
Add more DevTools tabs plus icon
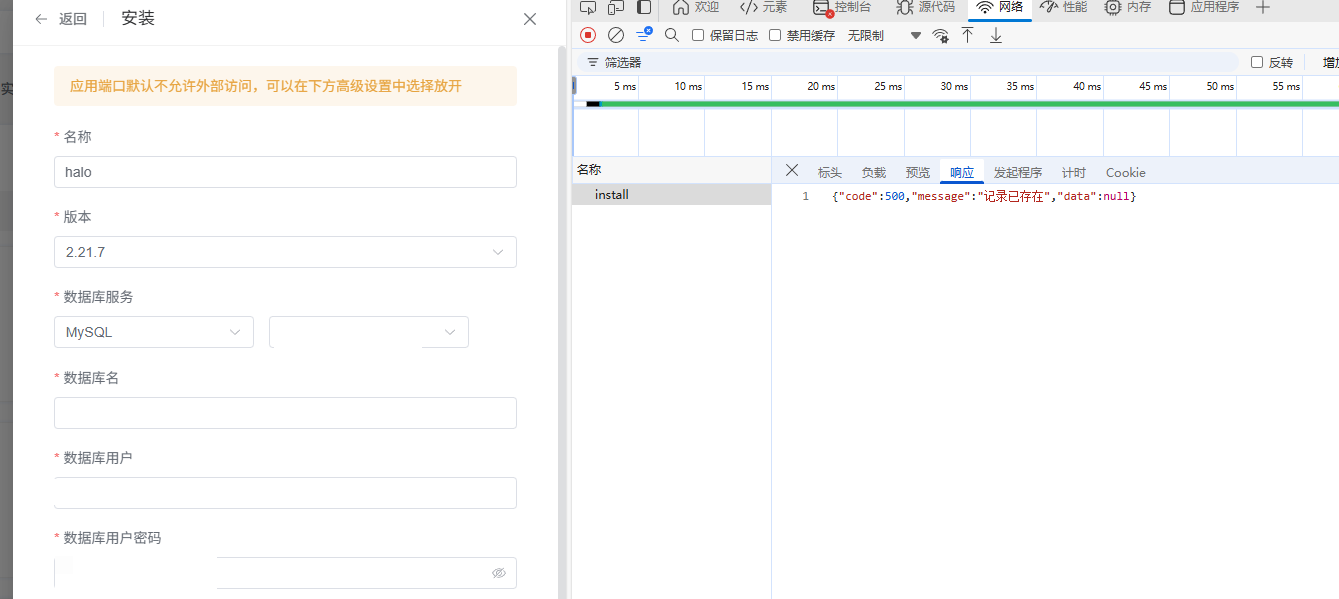[1263, 7]
